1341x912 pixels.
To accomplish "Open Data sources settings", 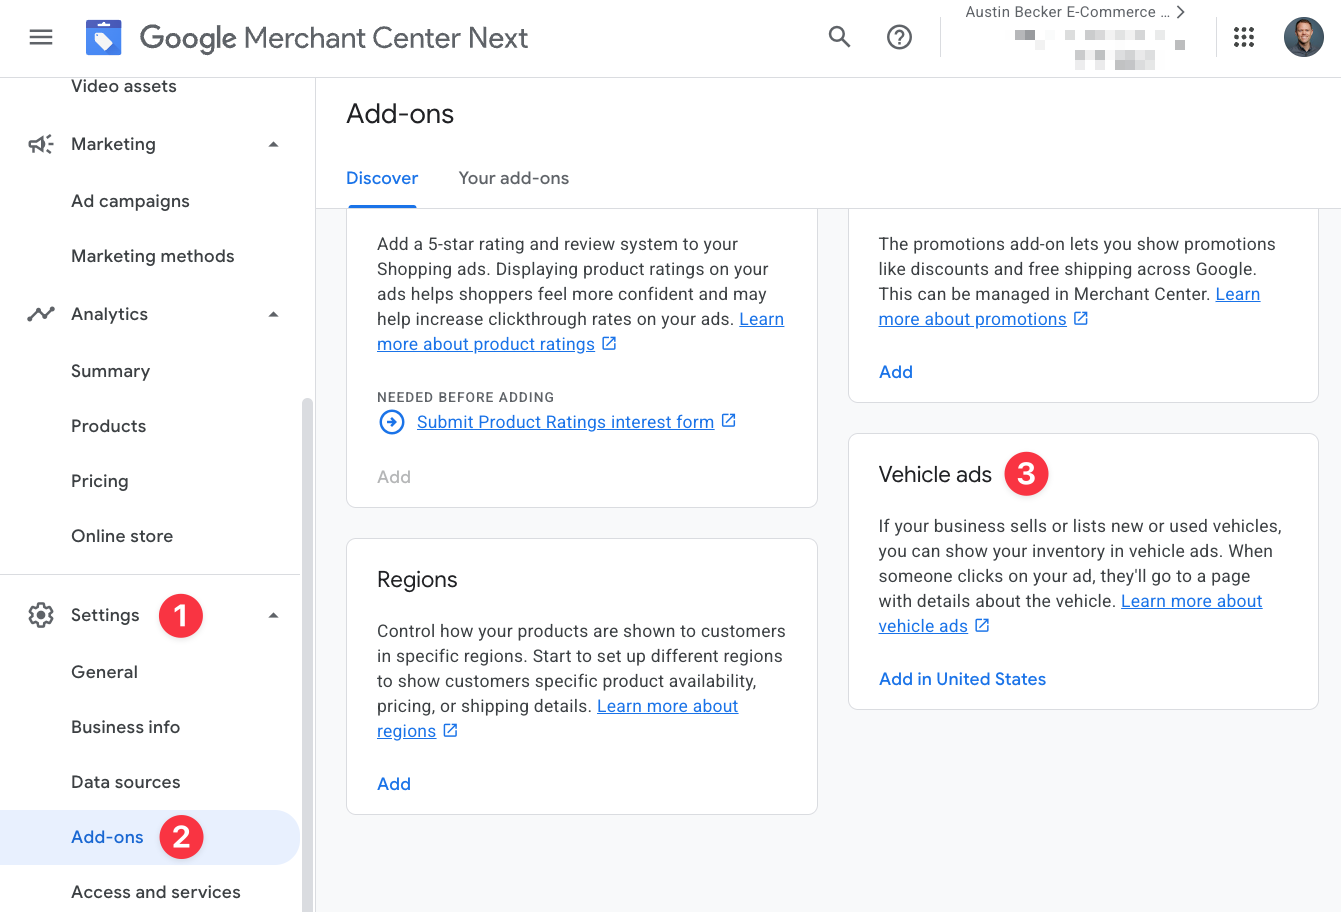I will [x=126, y=782].
